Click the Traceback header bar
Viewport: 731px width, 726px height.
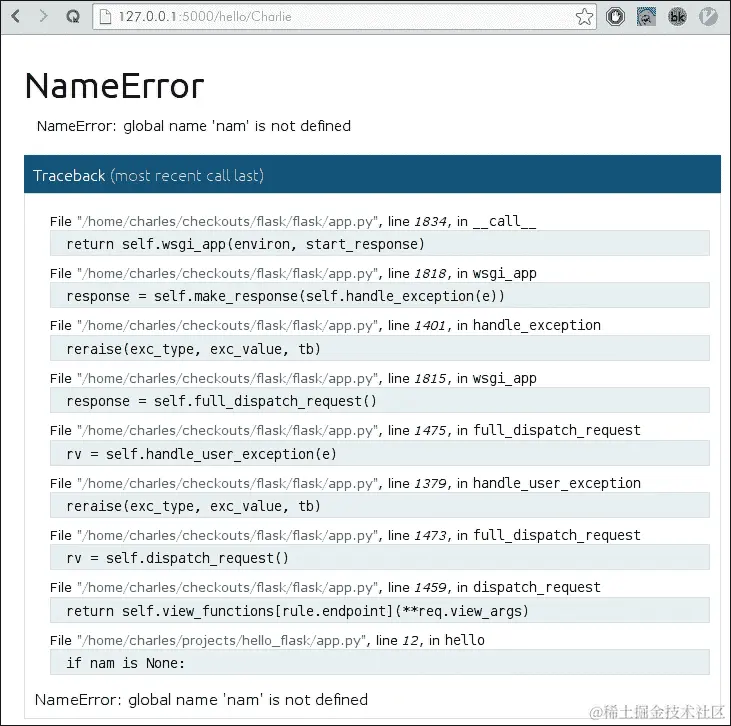[x=372, y=174]
